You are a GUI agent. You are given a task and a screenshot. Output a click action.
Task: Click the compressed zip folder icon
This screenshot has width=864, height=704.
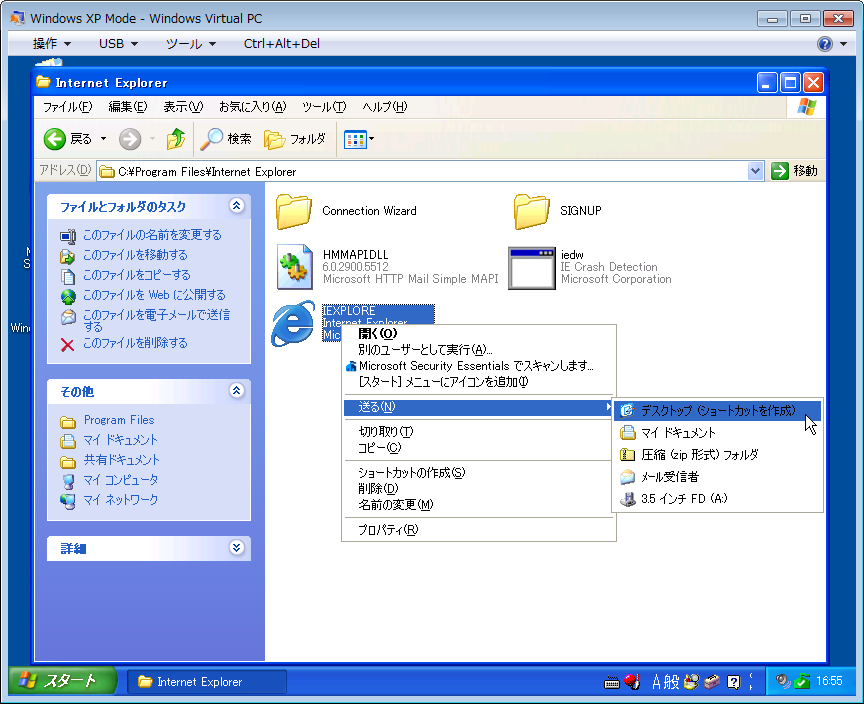pos(627,454)
